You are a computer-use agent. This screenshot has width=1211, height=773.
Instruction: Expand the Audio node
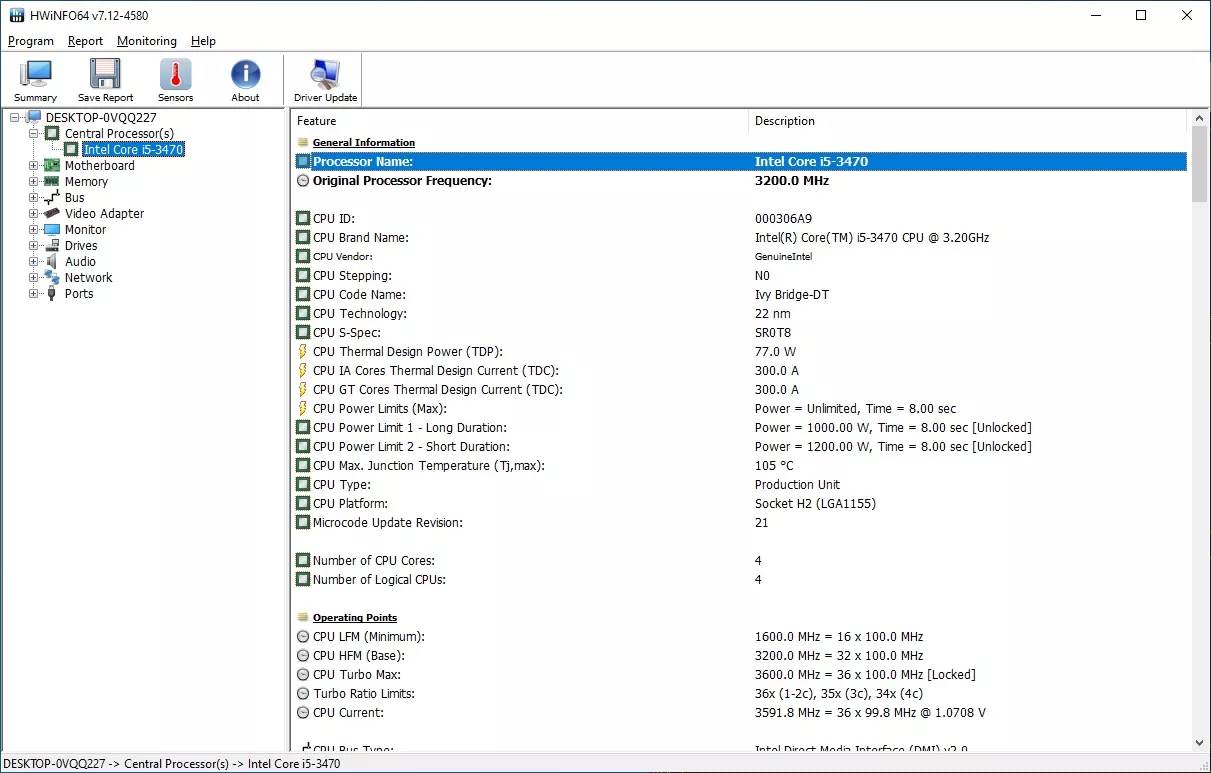click(x=34, y=262)
